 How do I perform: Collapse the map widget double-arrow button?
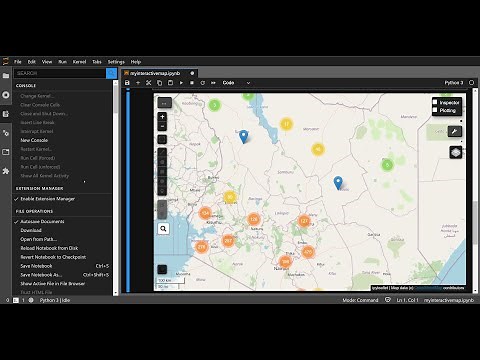point(164,103)
